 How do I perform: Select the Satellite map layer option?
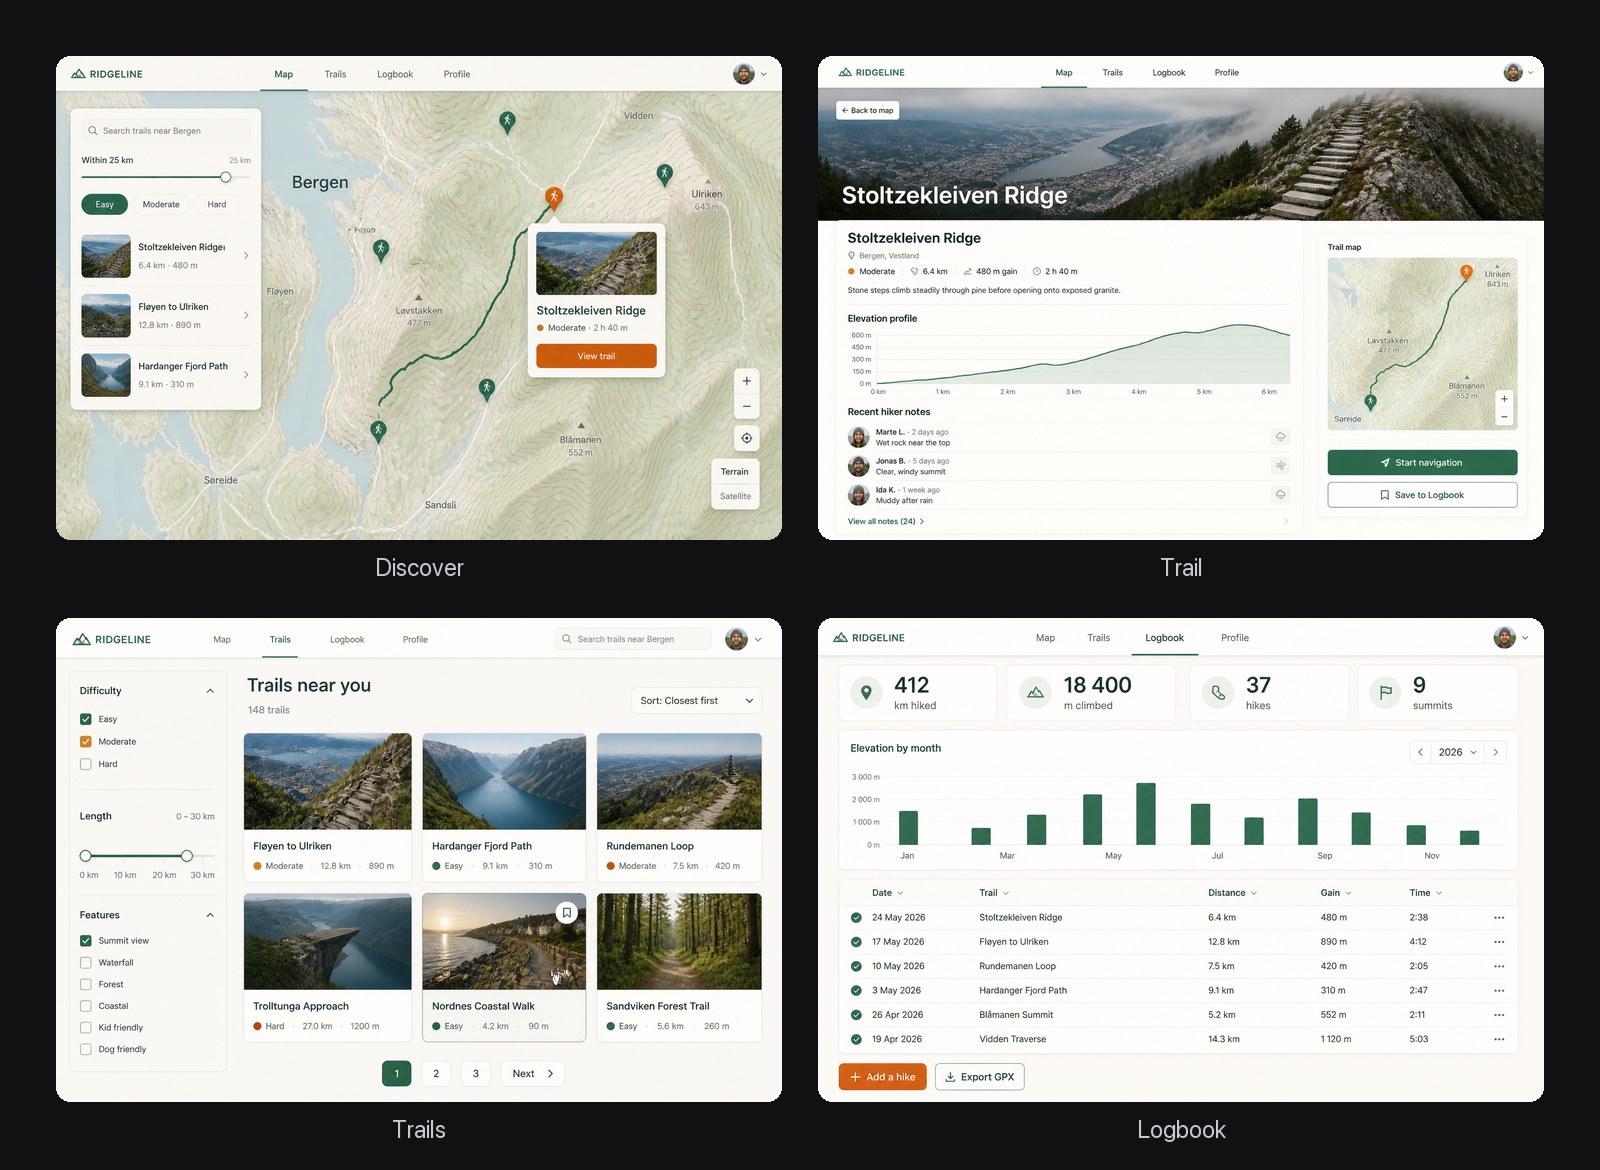point(735,496)
